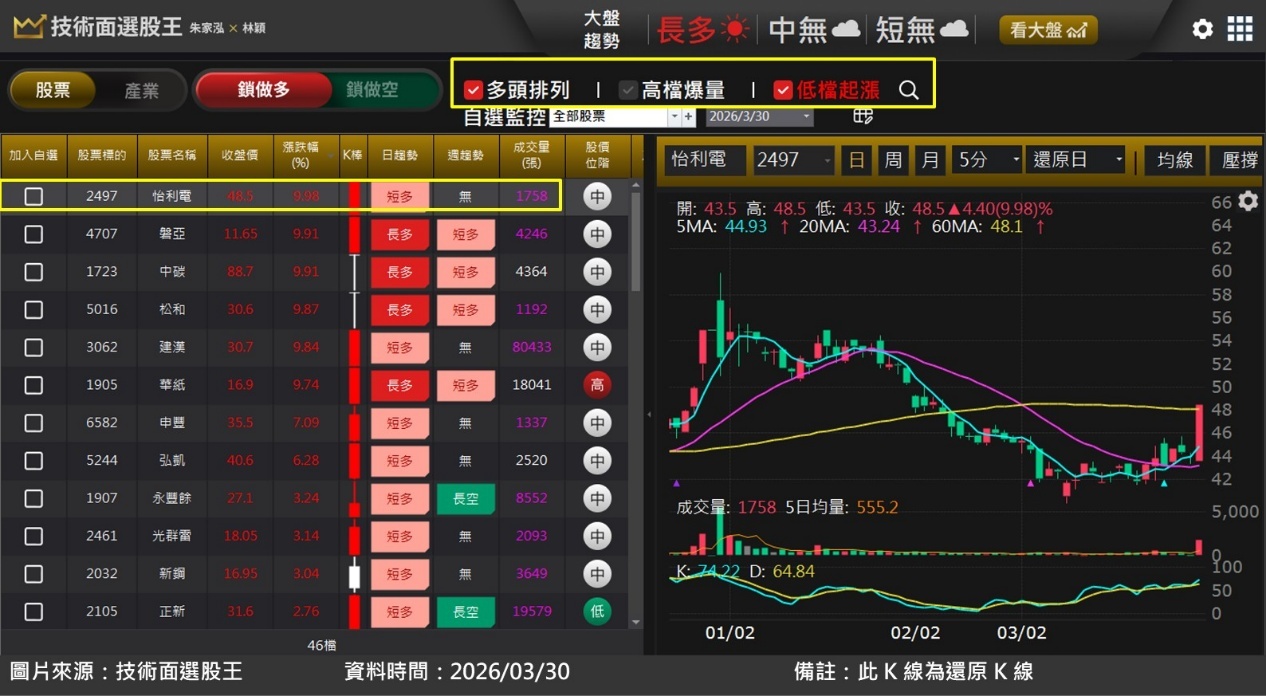Select the 6582 申豐 stock row
The height and width of the screenshot is (696, 1266).
[315, 423]
